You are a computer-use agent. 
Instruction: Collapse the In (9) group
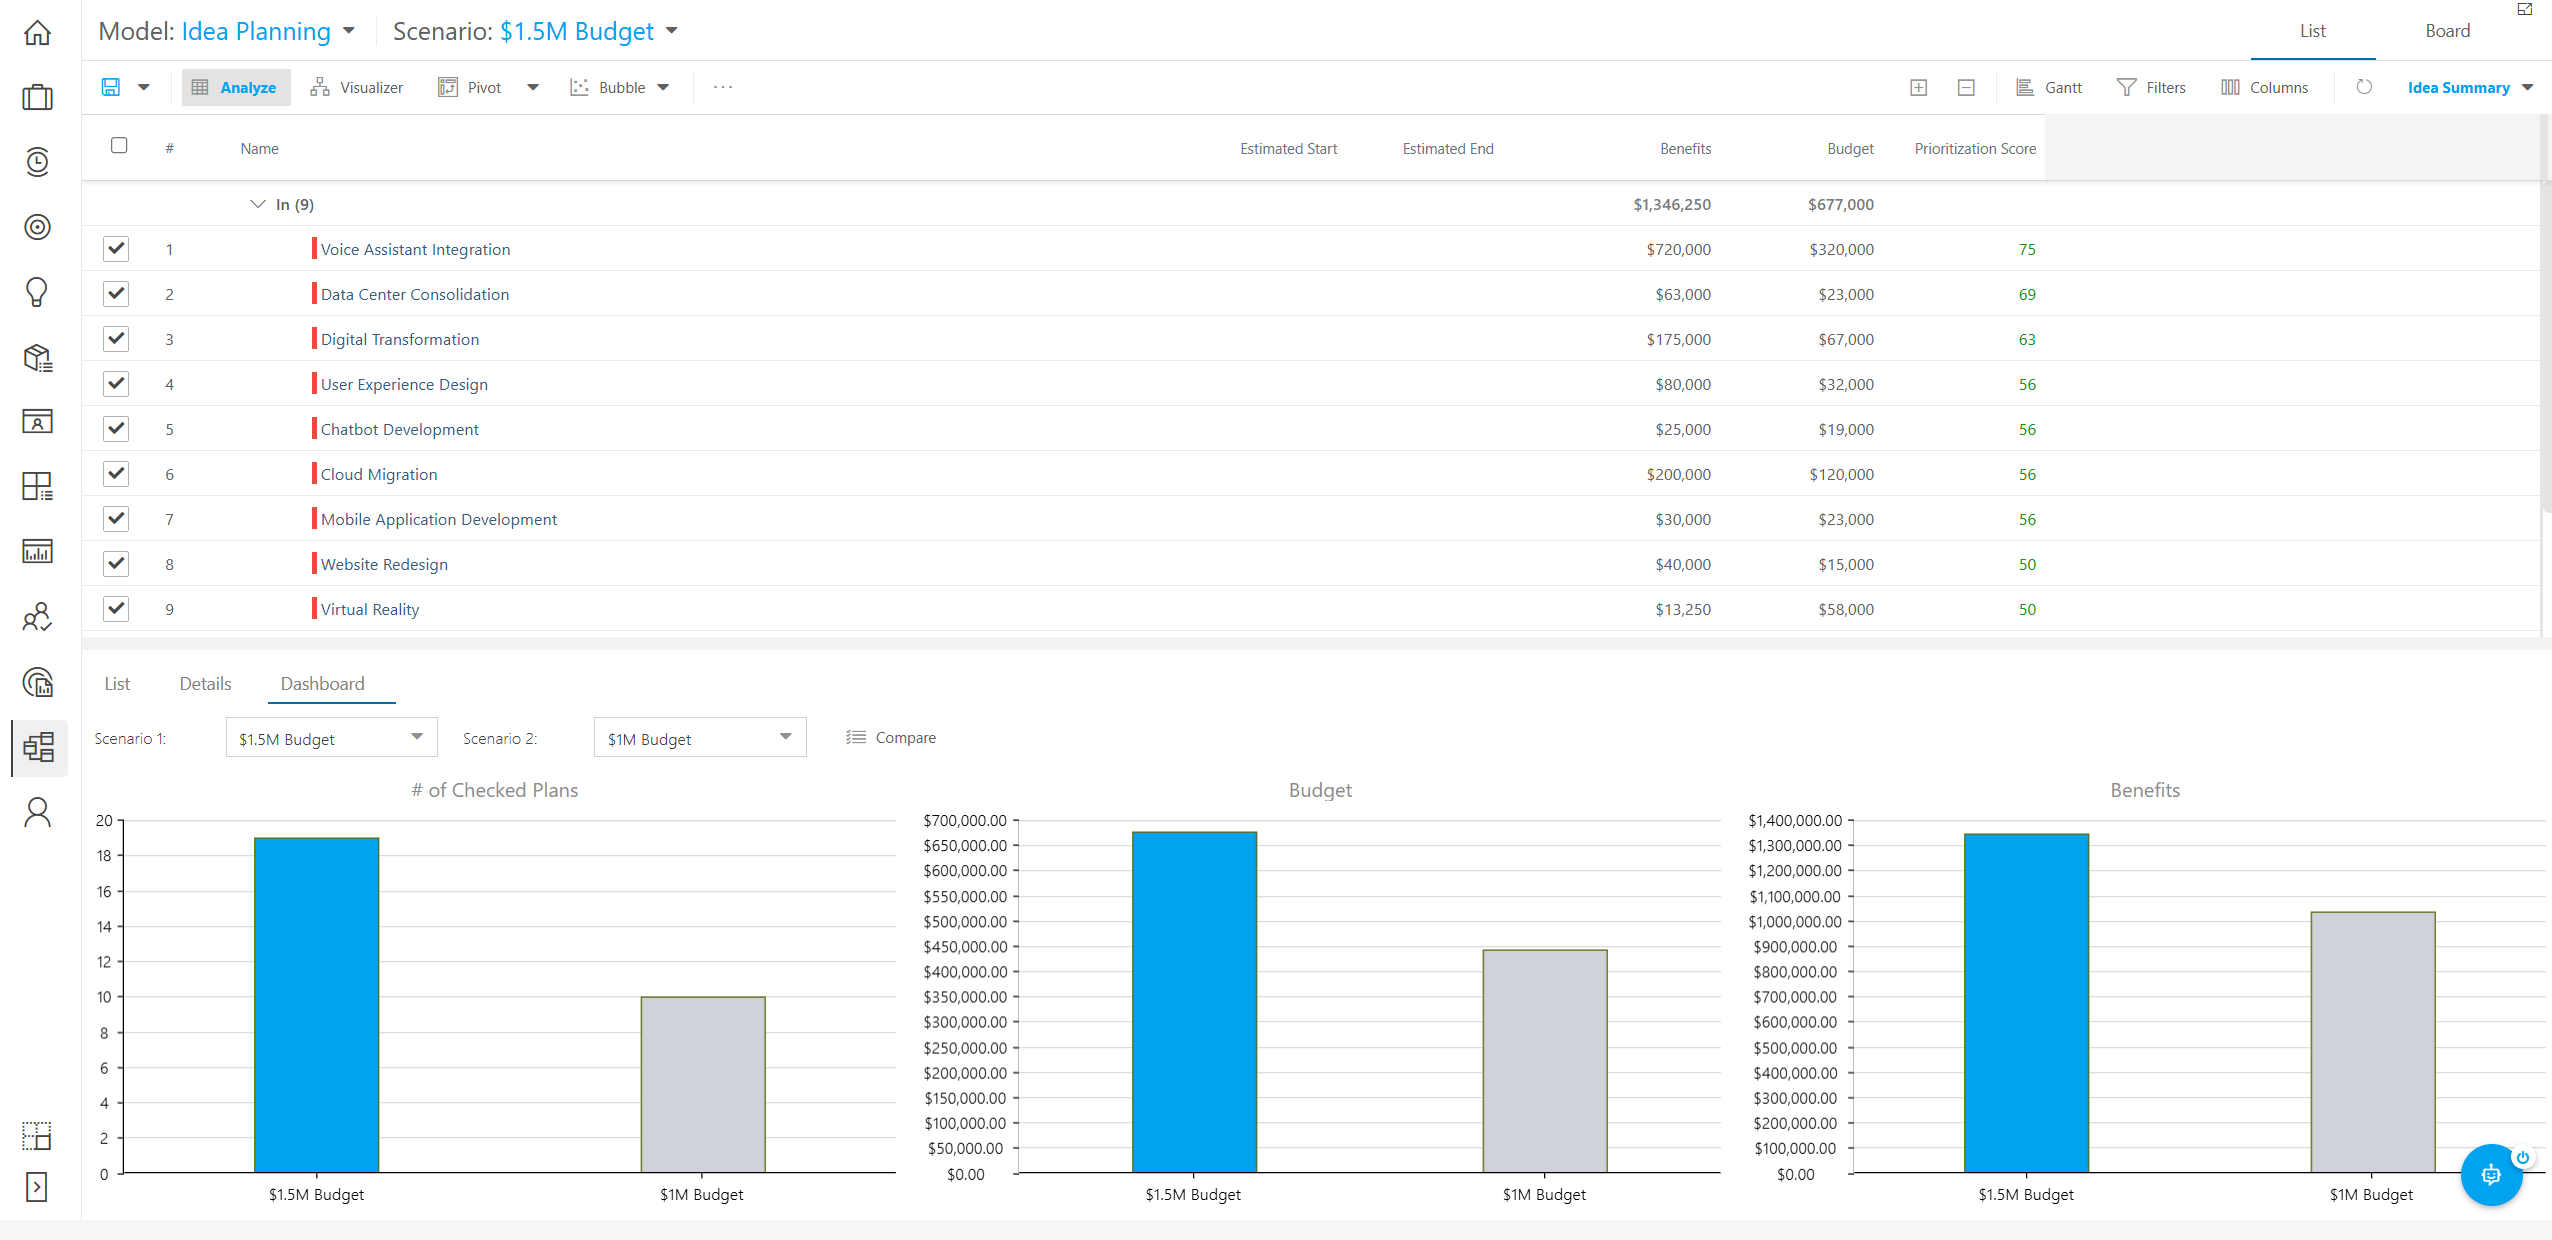coord(257,204)
